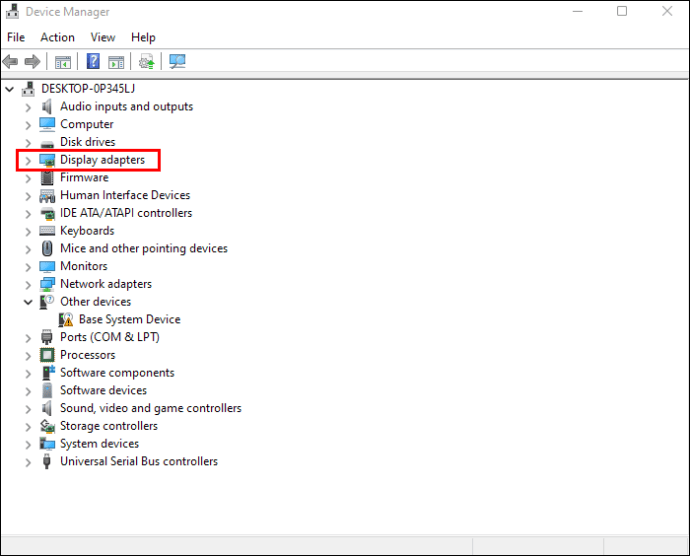Viewport: 690px width, 556px height.
Task: Select the Ports (COM & LPT) label
Action: pos(110,337)
